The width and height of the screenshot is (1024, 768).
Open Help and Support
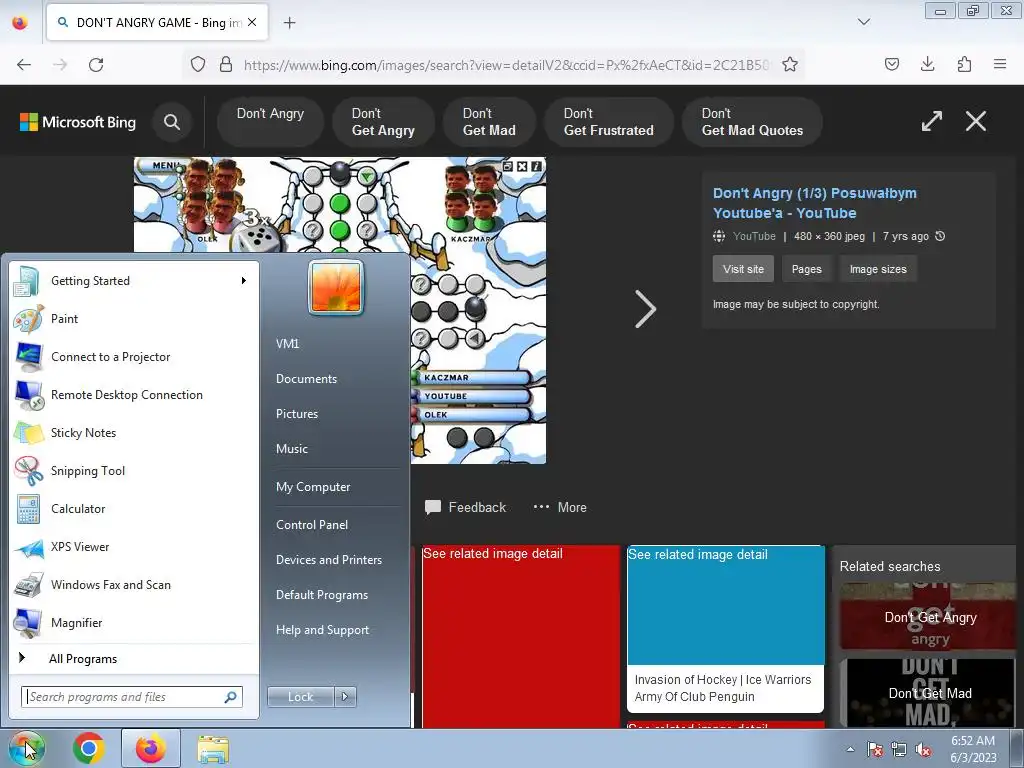[322, 630]
